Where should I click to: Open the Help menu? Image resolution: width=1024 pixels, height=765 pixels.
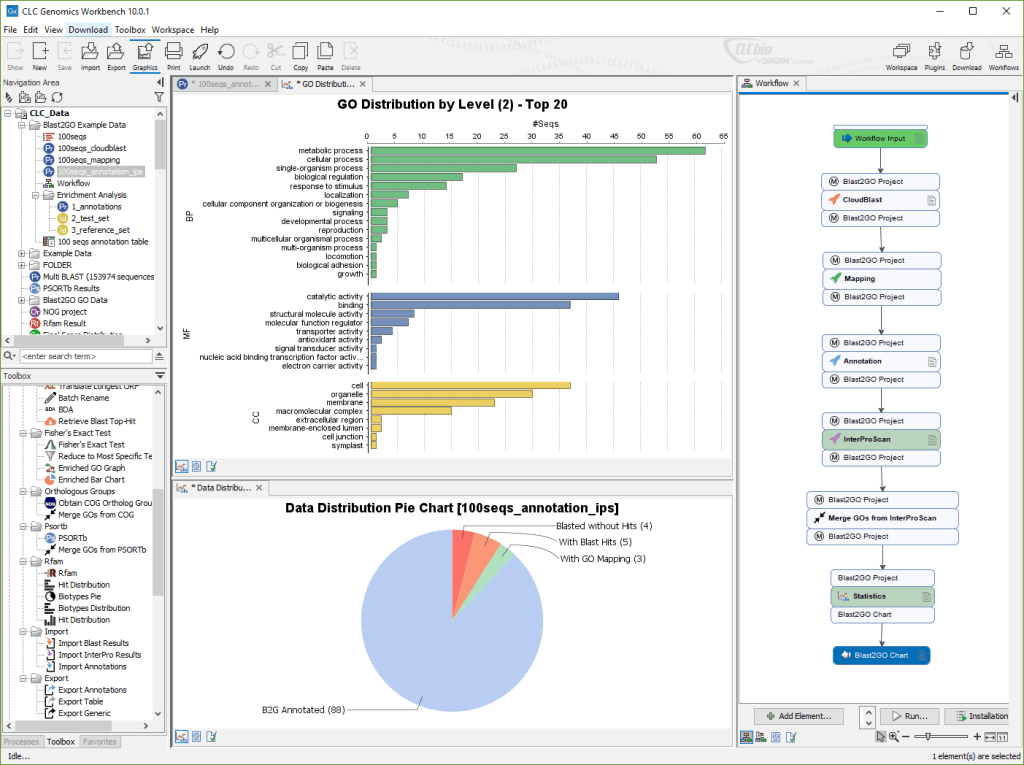(x=210, y=29)
